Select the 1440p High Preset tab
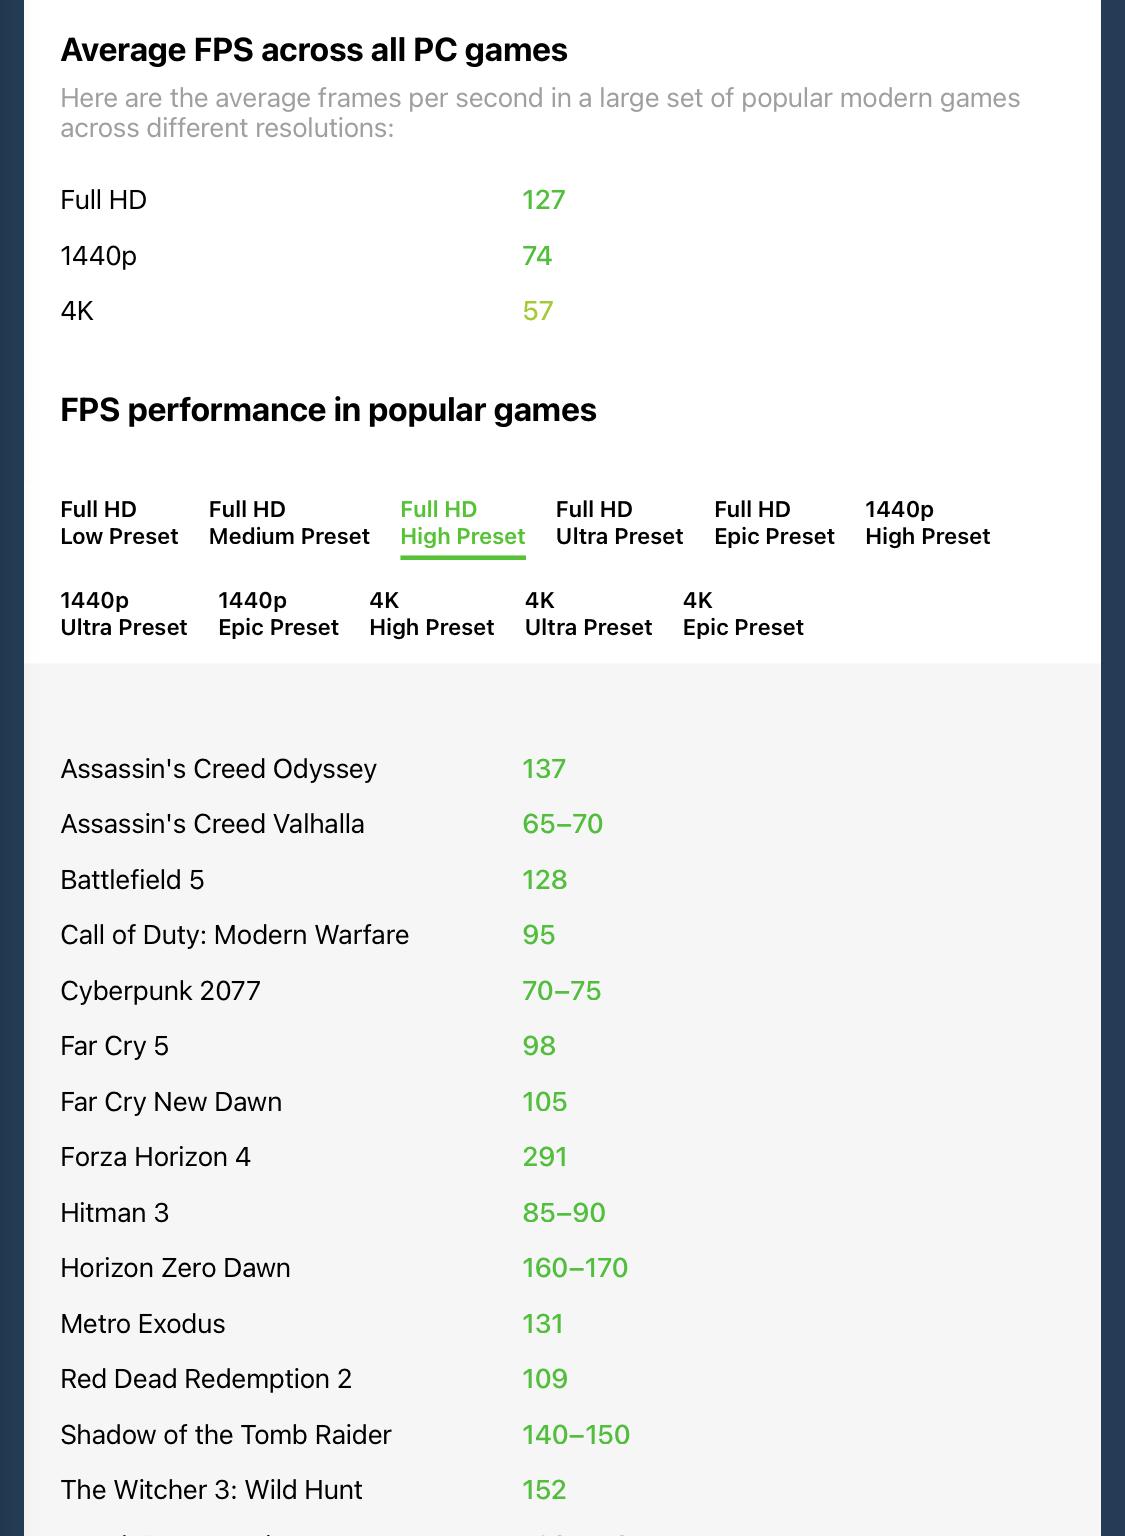Image resolution: width=1125 pixels, height=1536 pixels. [927, 523]
